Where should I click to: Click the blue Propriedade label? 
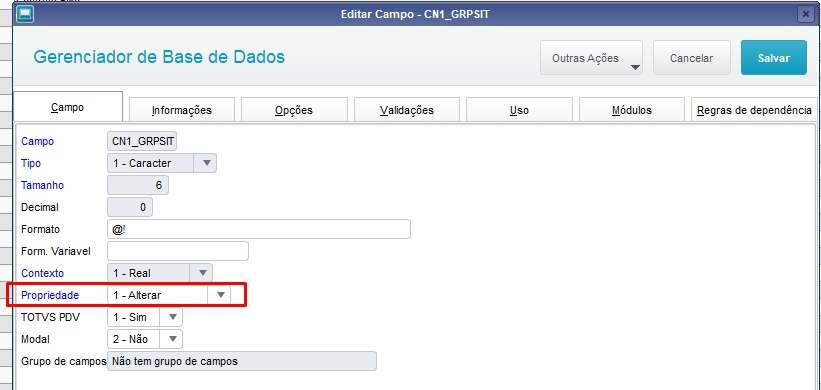coord(50,295)
